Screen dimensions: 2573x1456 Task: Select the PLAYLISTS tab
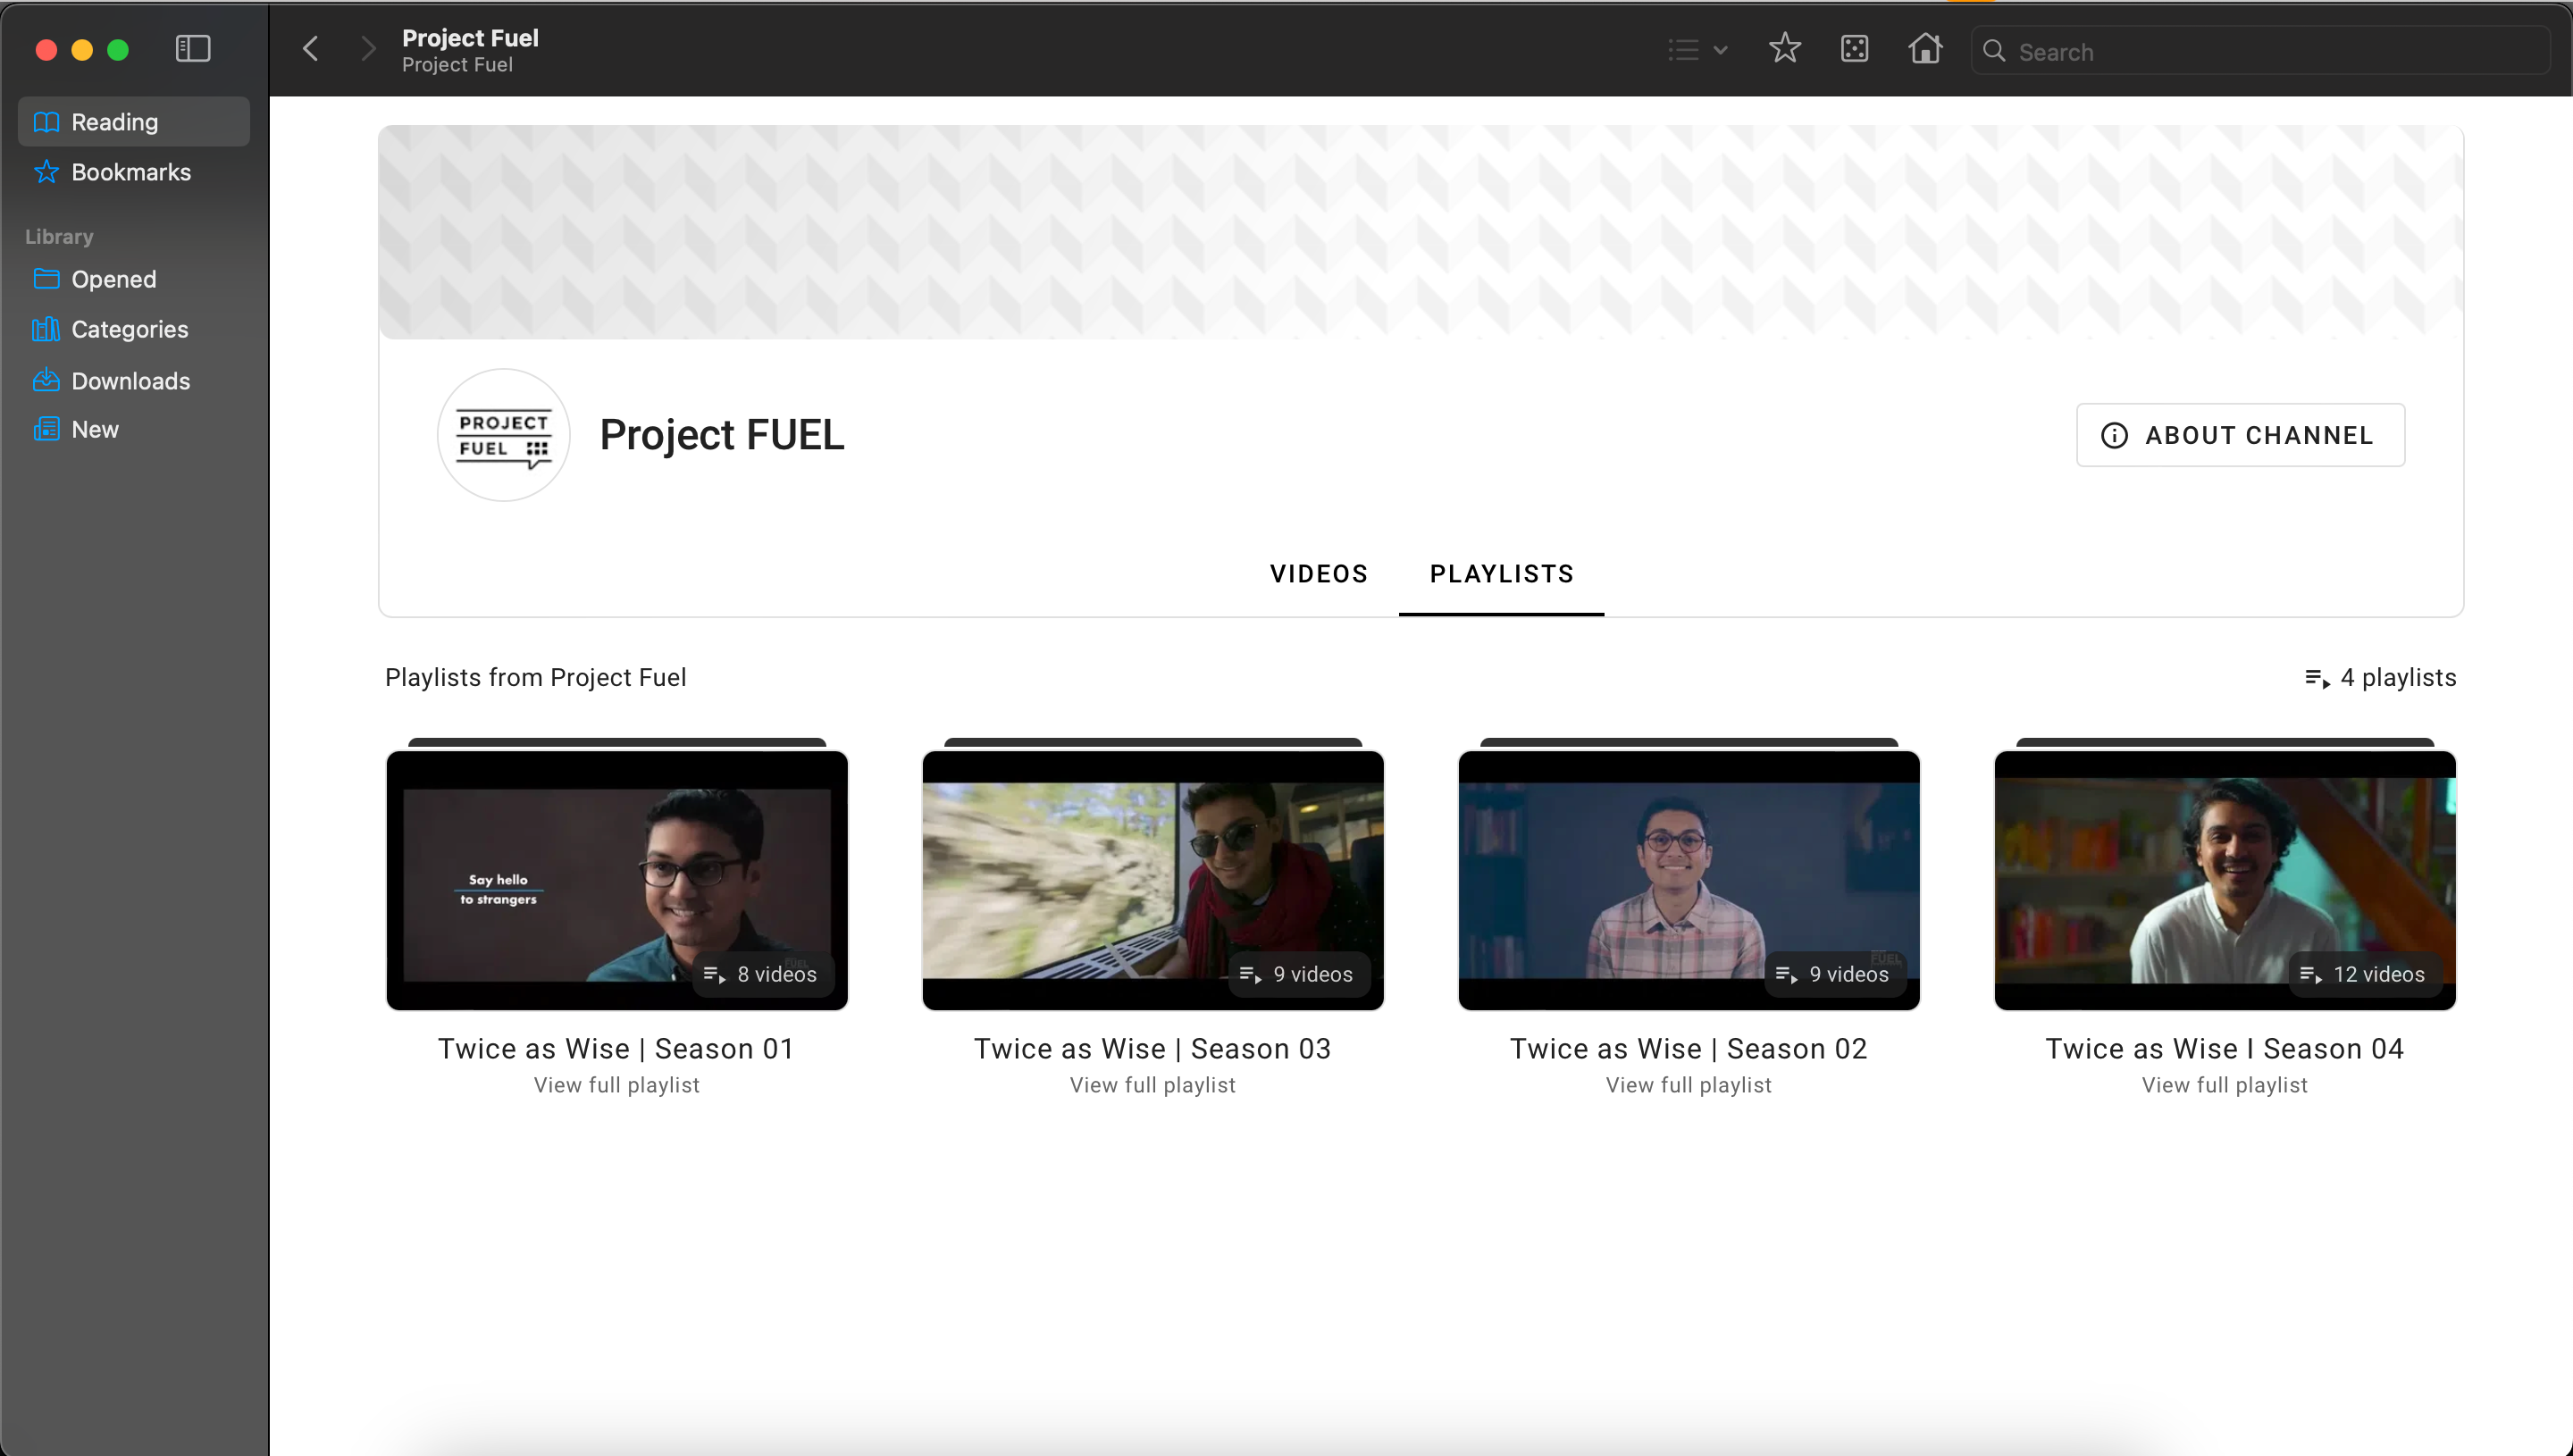pyautogui.click(x=1501, y=573)
